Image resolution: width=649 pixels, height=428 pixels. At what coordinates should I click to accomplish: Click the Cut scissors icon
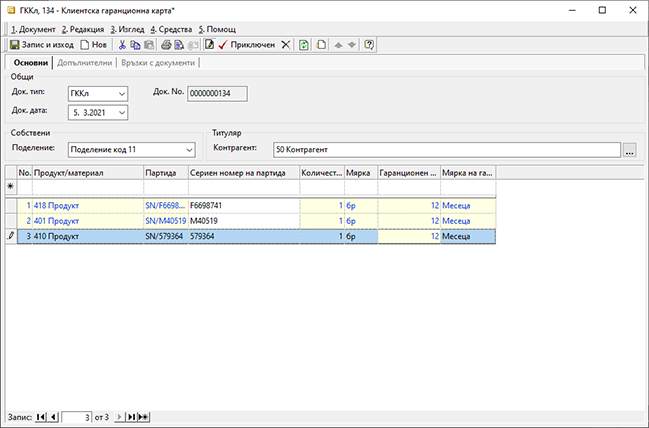click(x=122, y=45)
